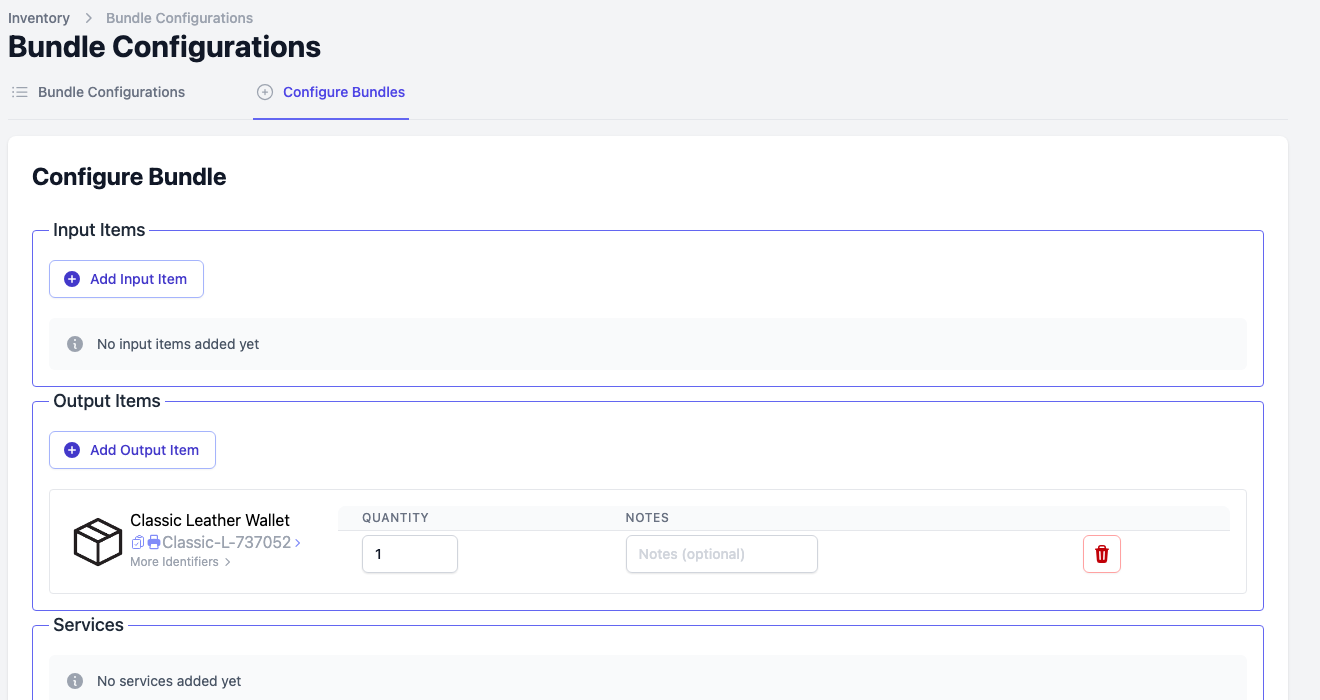Screen dimensions: 1320x700
Task: Click the Output Items section label
Action: click(x=107, y=401)
